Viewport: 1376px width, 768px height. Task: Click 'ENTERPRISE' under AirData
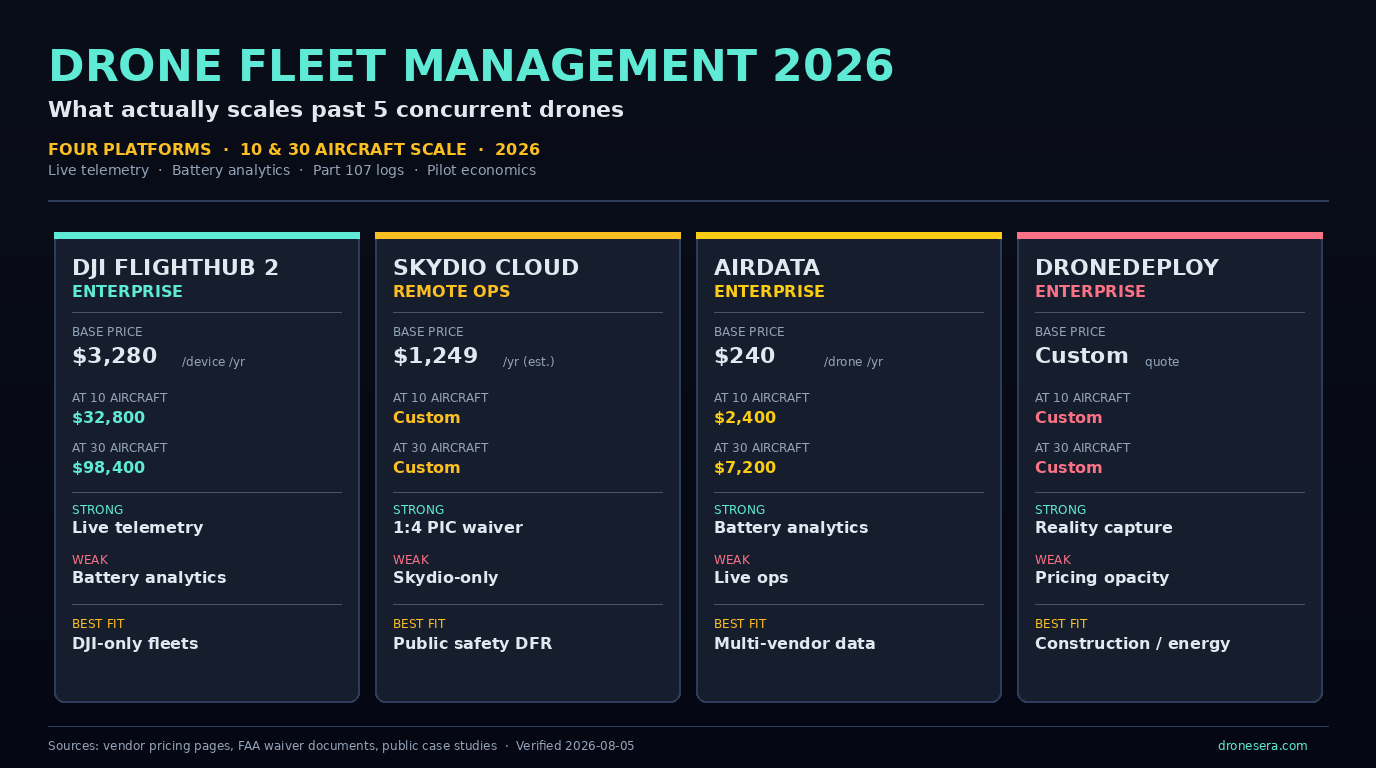[x=769, y=292]
